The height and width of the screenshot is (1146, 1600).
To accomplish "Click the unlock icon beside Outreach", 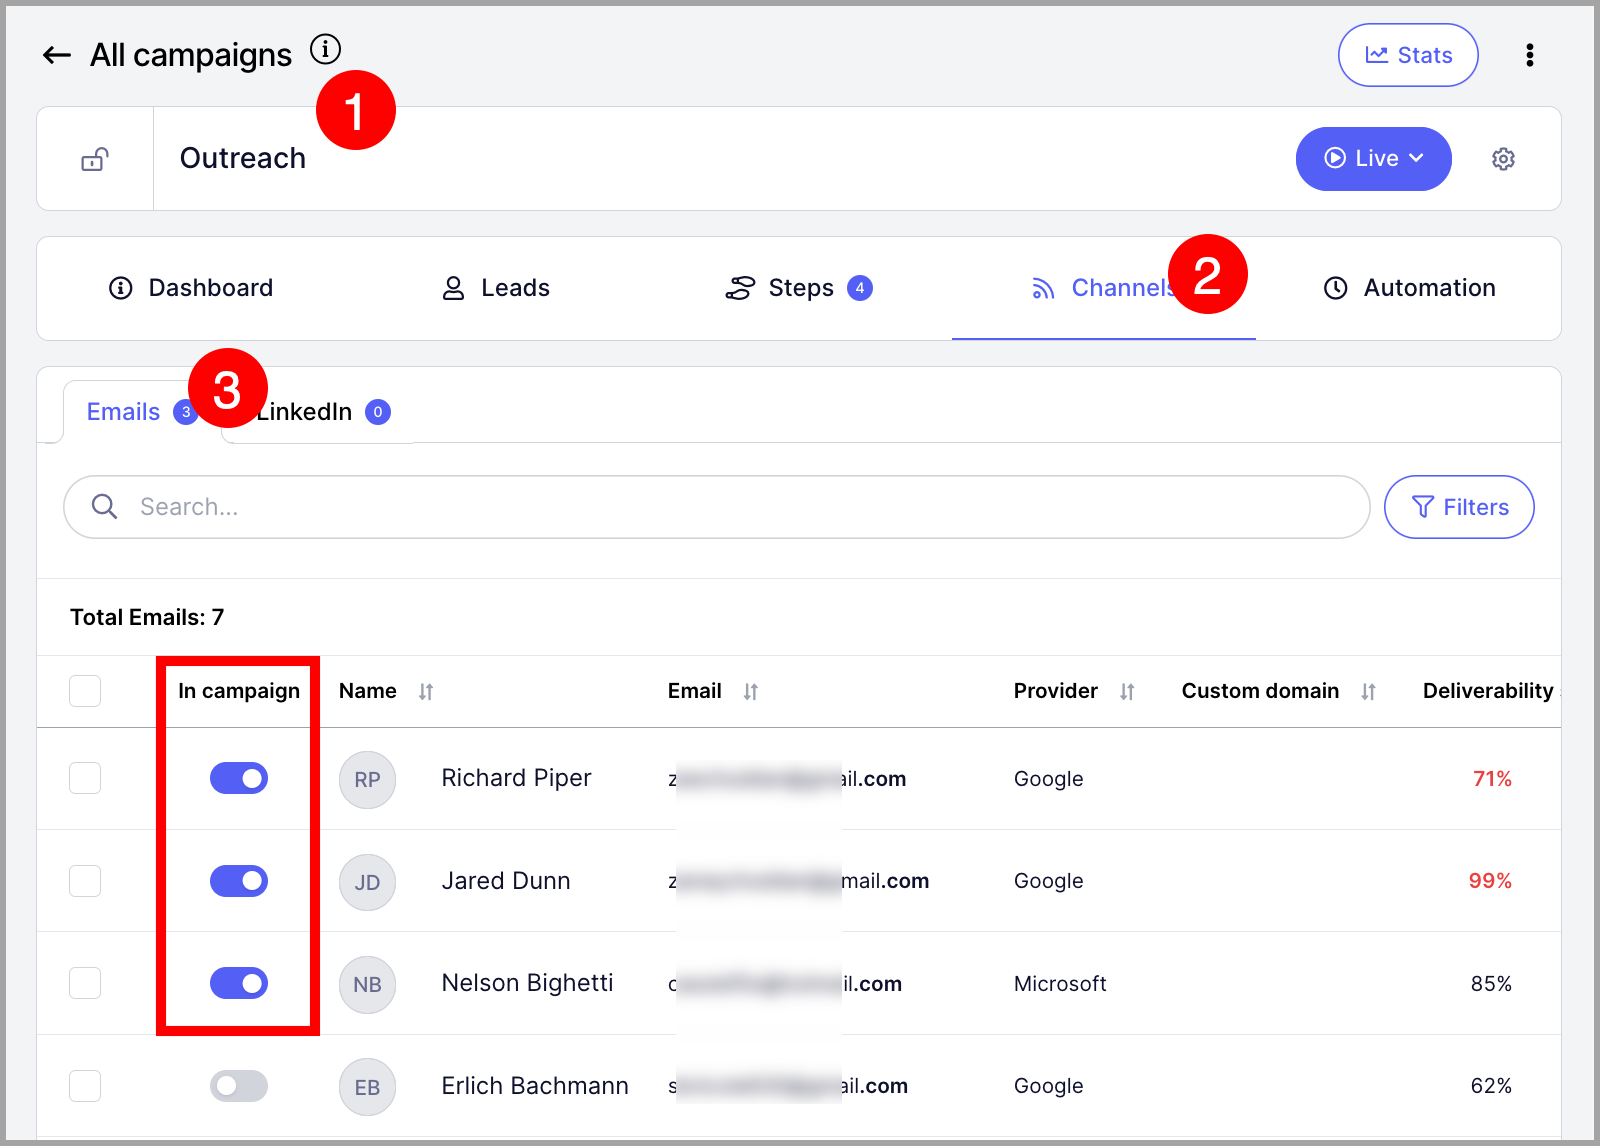I will (95, 159).
